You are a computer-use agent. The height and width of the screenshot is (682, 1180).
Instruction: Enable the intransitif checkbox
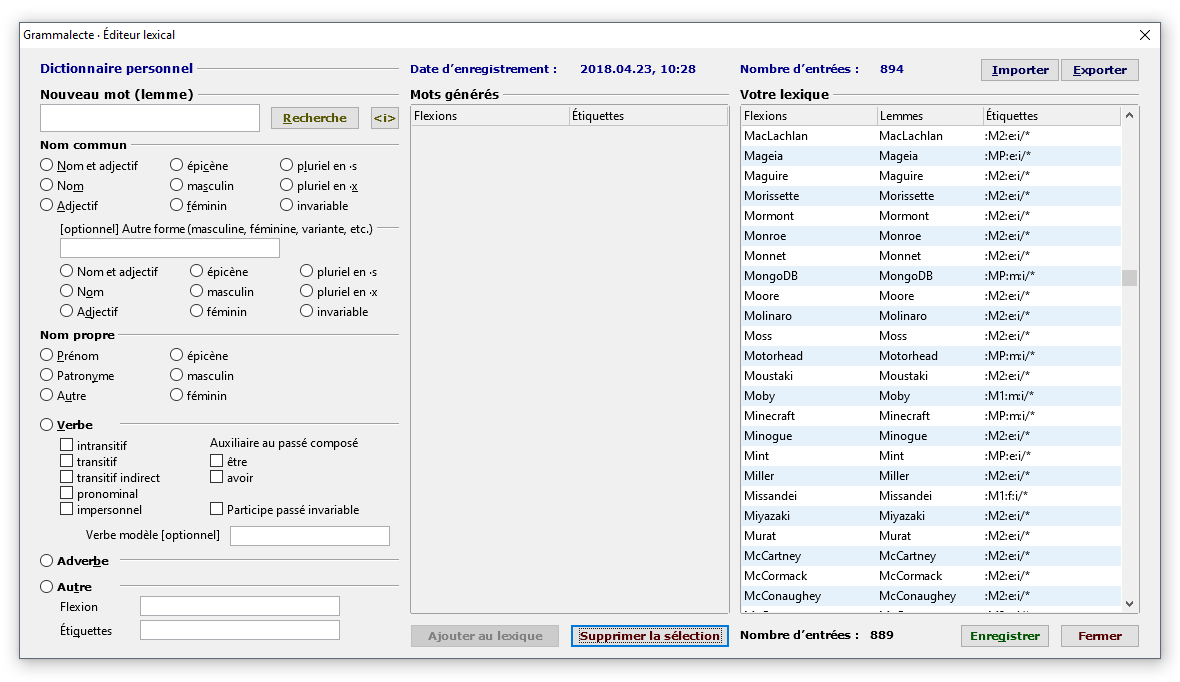pyautogui.click(x=67, y=445)
